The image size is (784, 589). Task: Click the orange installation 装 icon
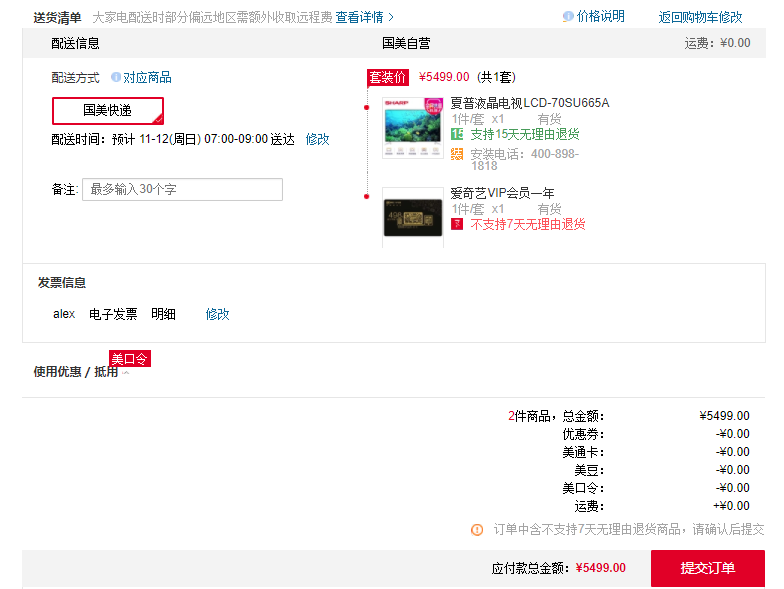(457, 154)
